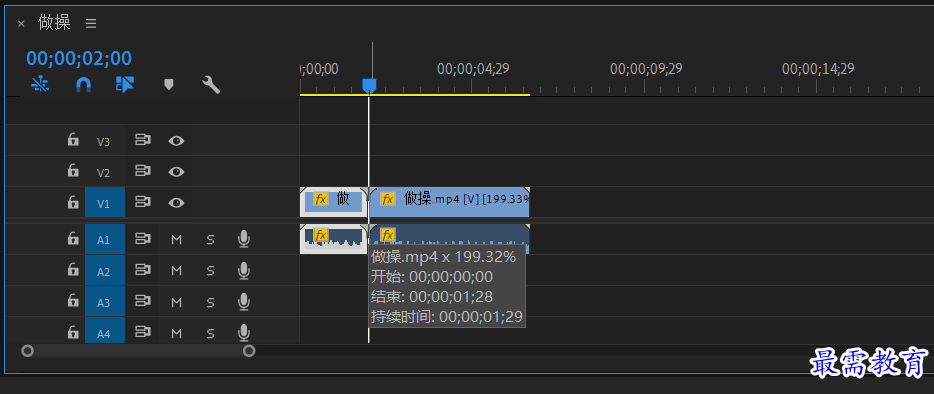Toggle sync lock on track V3
The image size is (934, 394).
142,140
